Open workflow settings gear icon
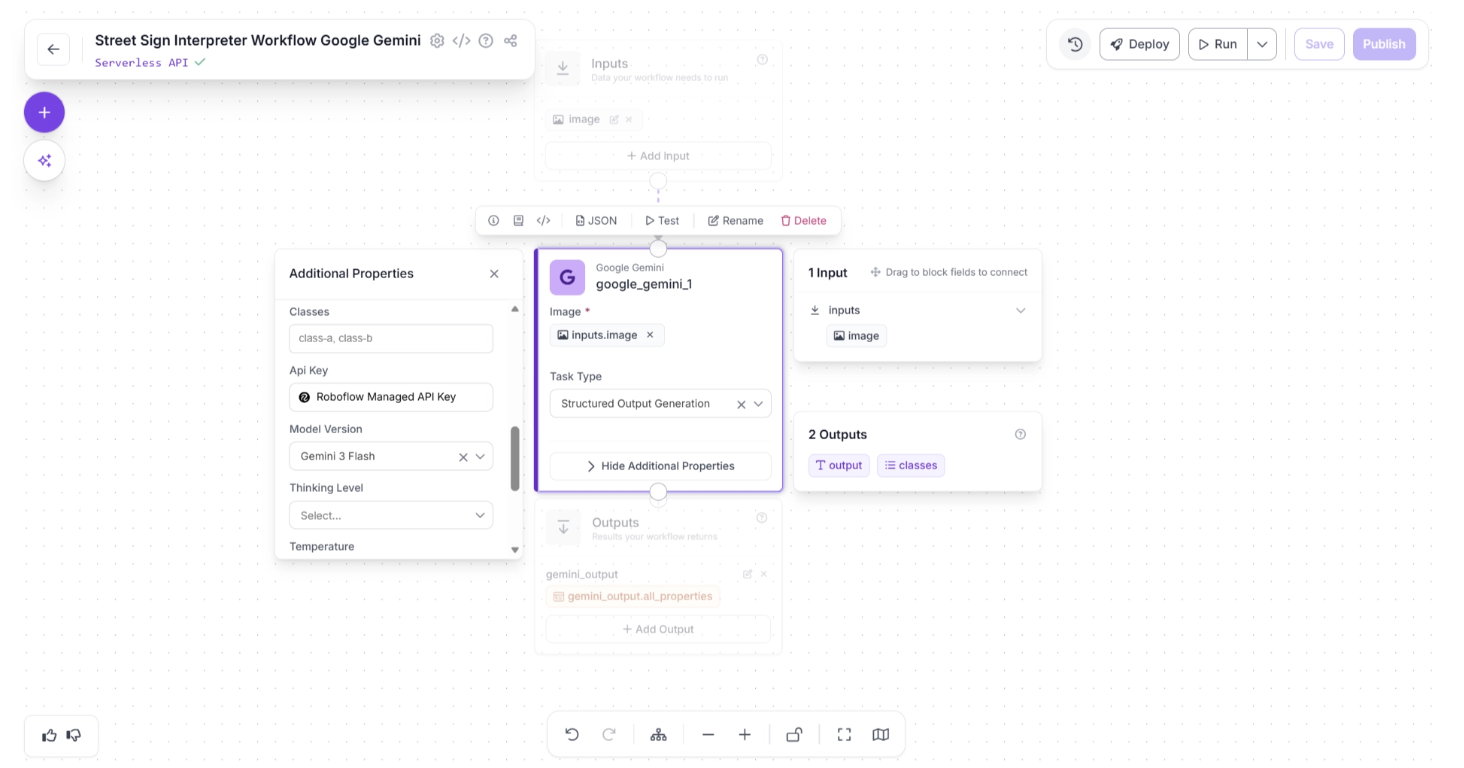Viewport: 1464px width, 768px height. pos(437,41)
